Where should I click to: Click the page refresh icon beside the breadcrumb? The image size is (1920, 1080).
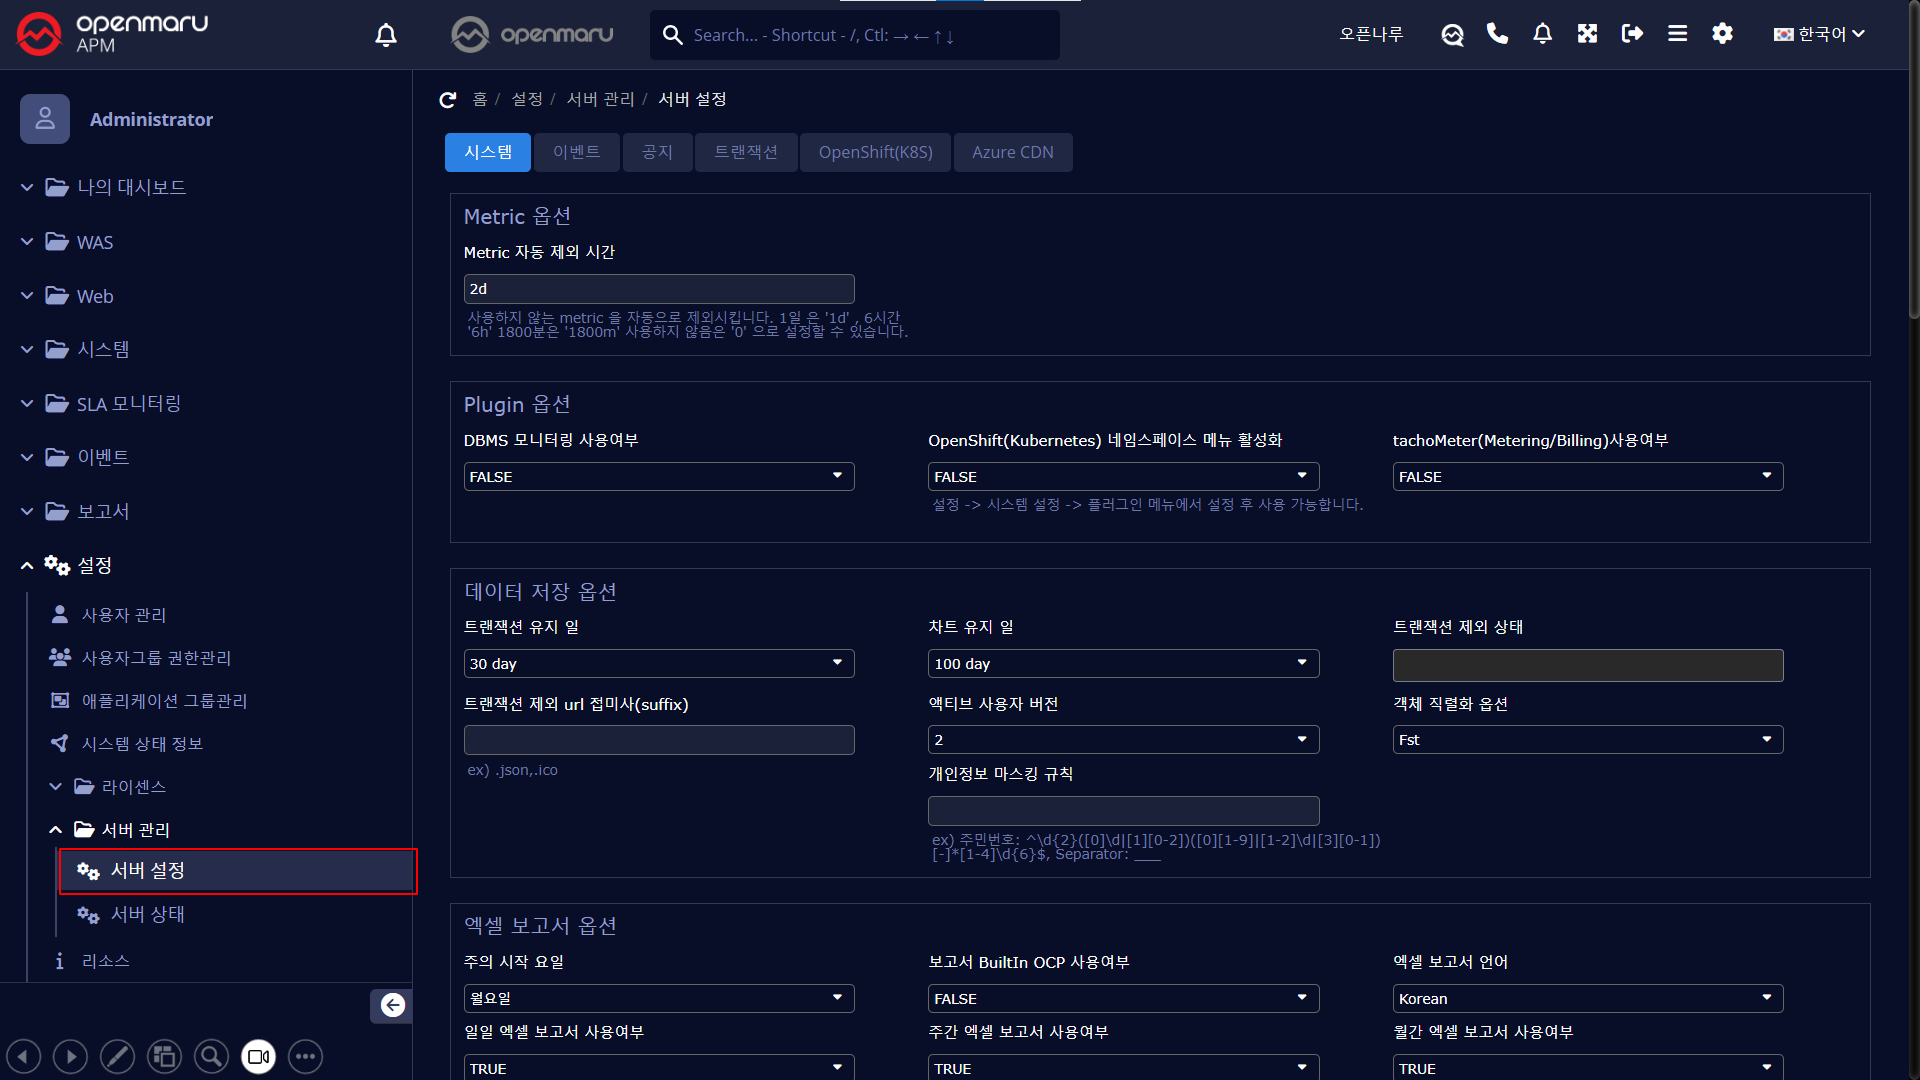click(448, 99)
